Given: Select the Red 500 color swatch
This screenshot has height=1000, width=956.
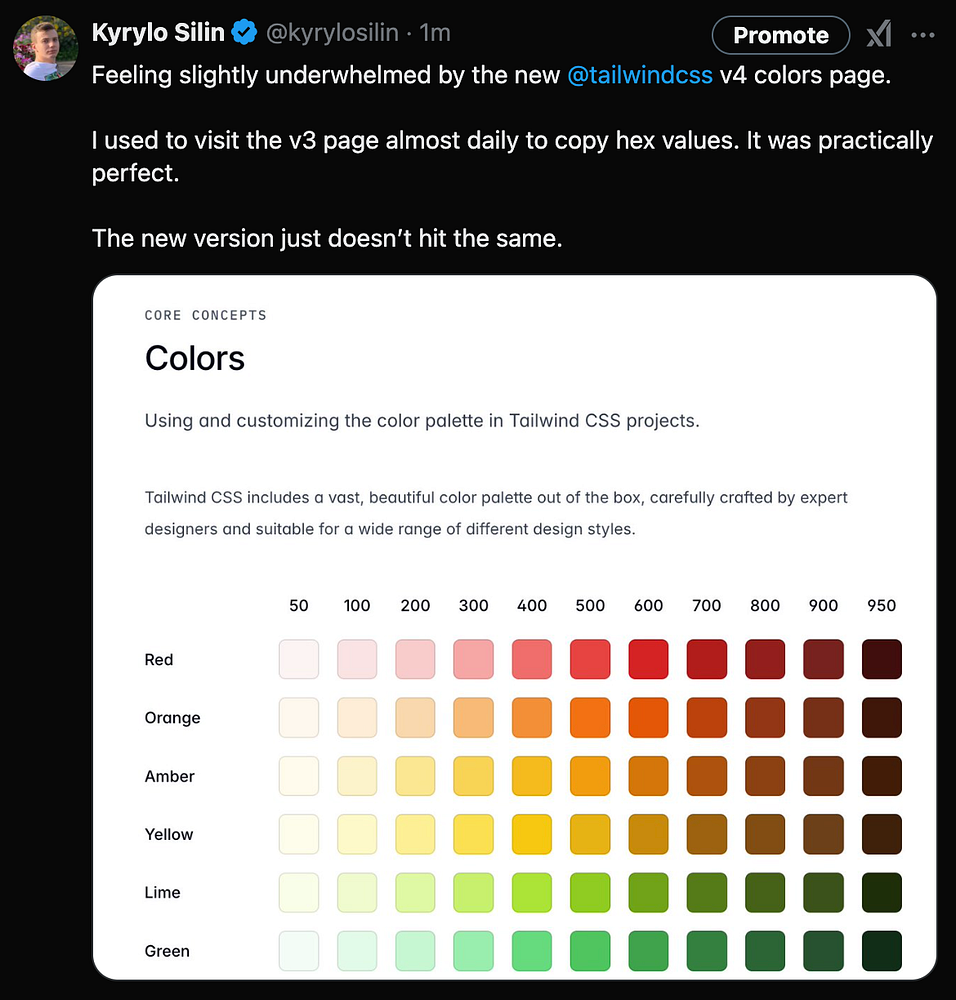Looking at the screenshot, I should pos(590,659).
